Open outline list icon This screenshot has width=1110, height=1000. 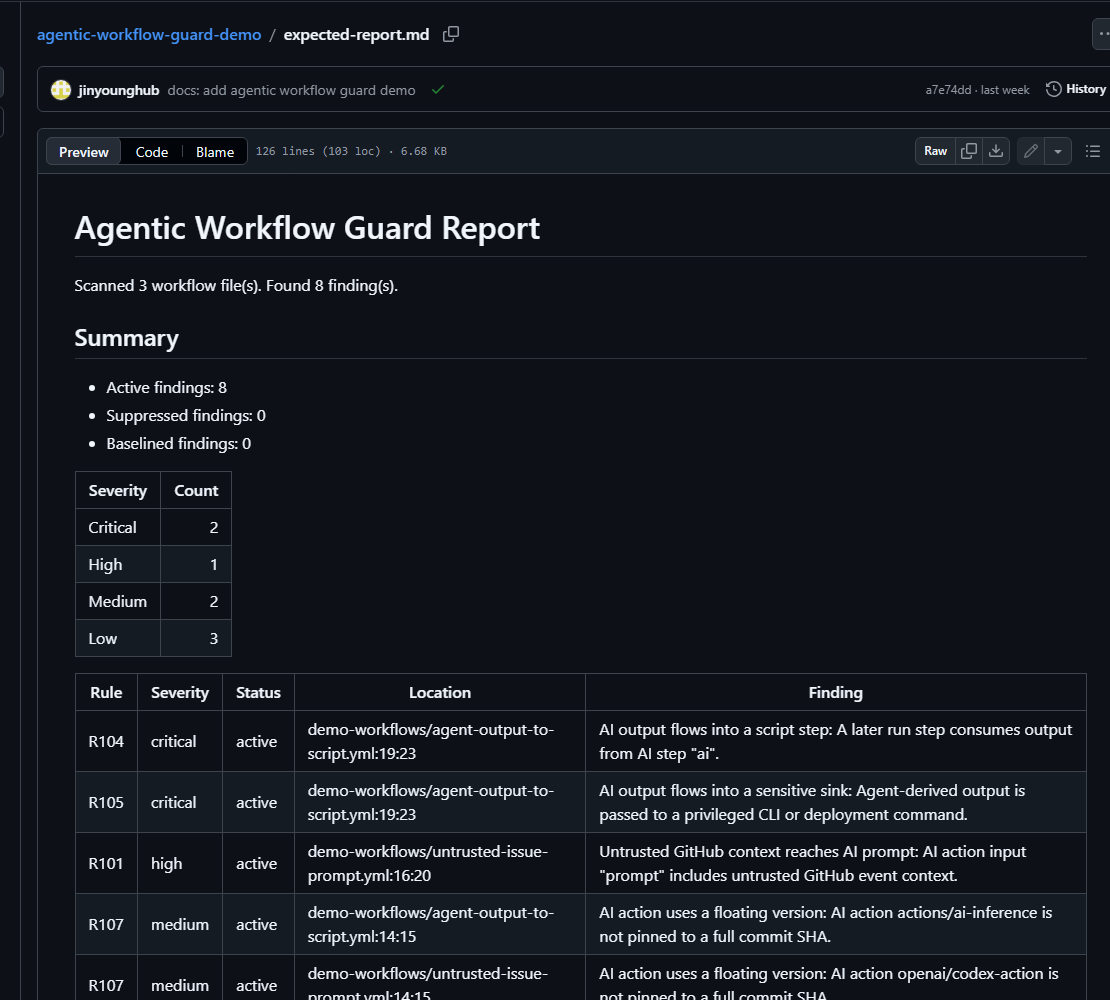tap(1092, 151)
